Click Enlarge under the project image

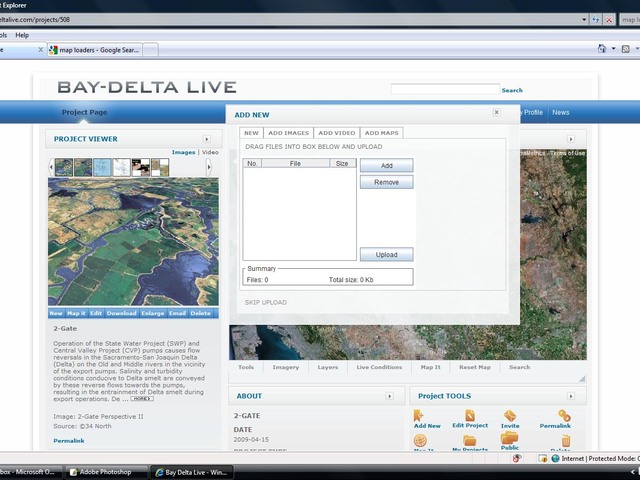(153, 313)
